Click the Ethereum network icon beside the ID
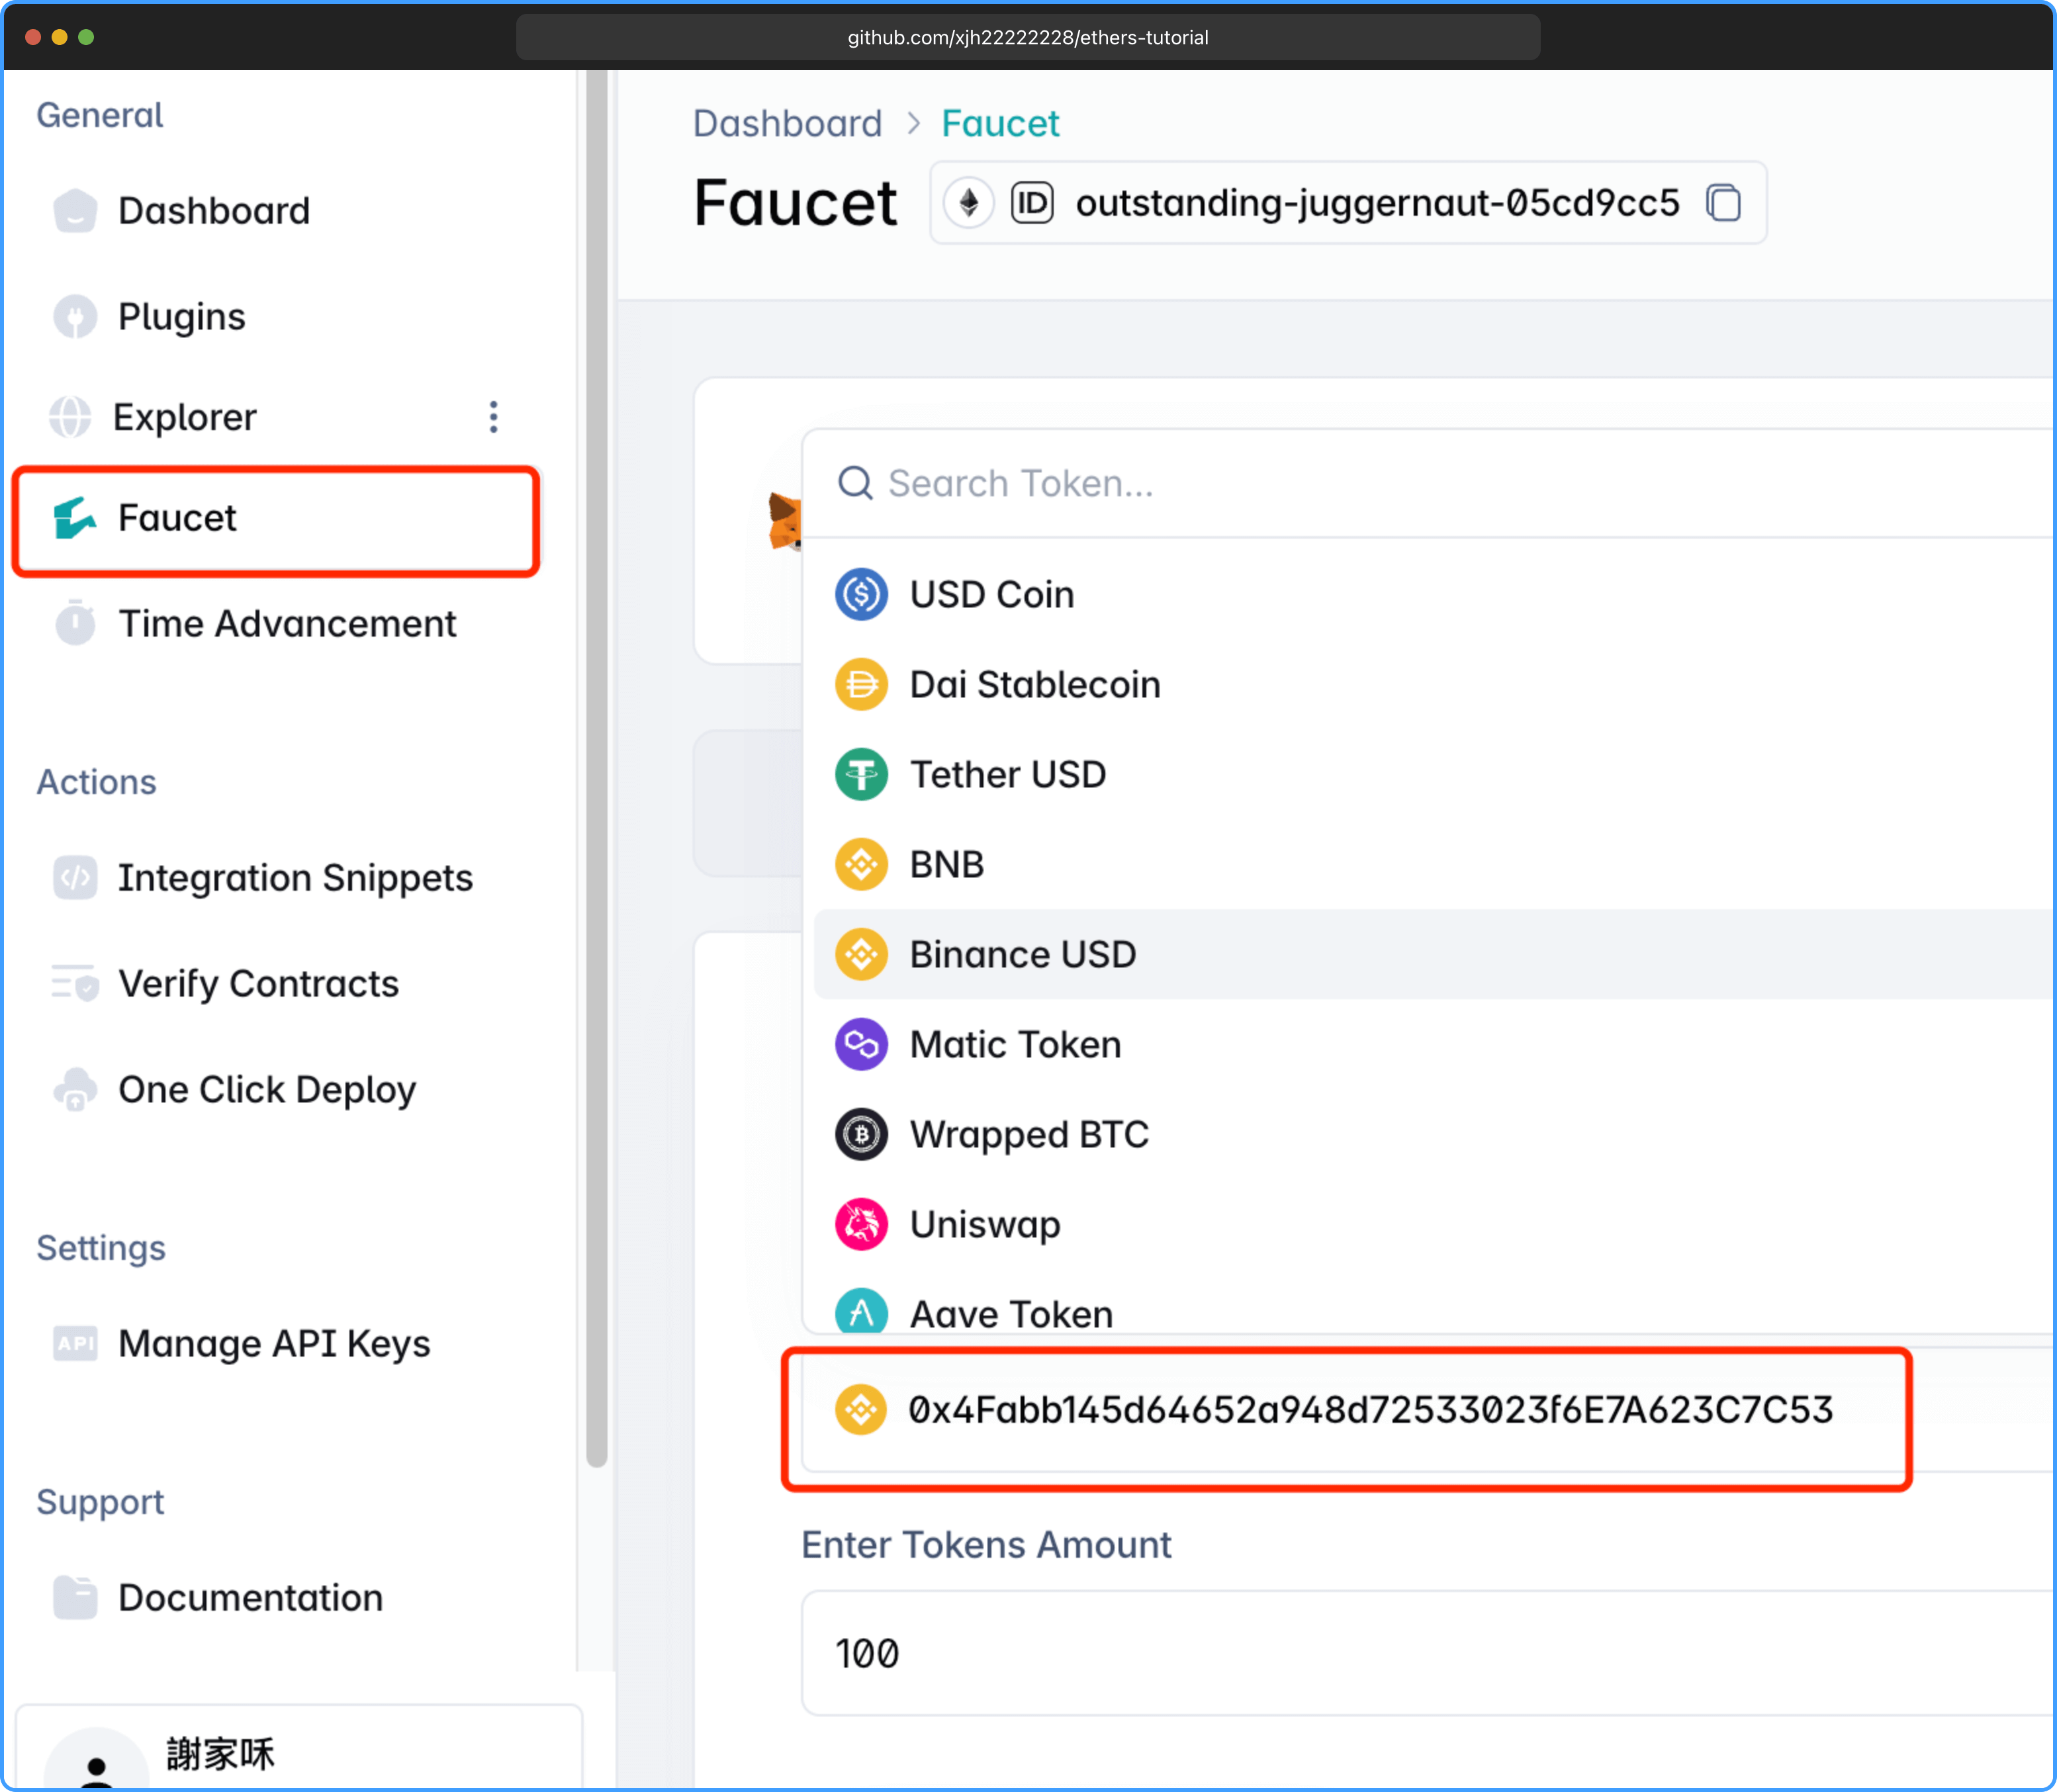The height and width of the screenshot is (1792, 2057). coord(968,203)
